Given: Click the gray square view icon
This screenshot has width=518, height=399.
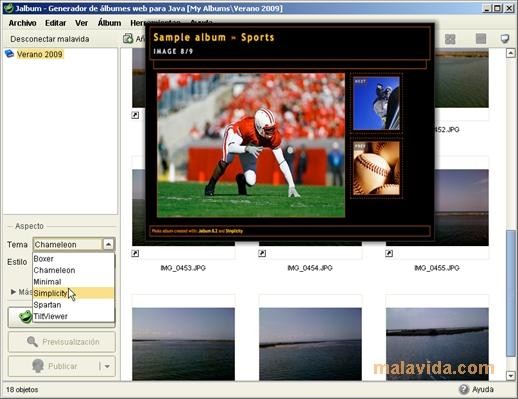Looking at the screenshot, I should (x=481, y=39).
